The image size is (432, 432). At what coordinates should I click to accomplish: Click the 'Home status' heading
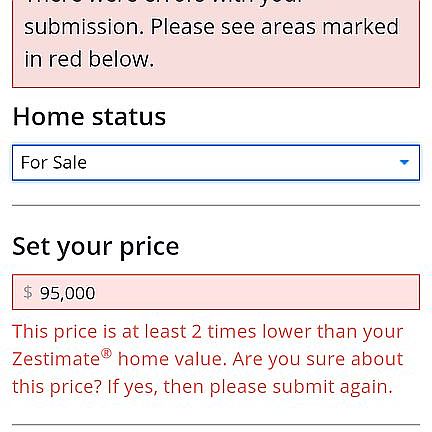click(x=89, y=117)
